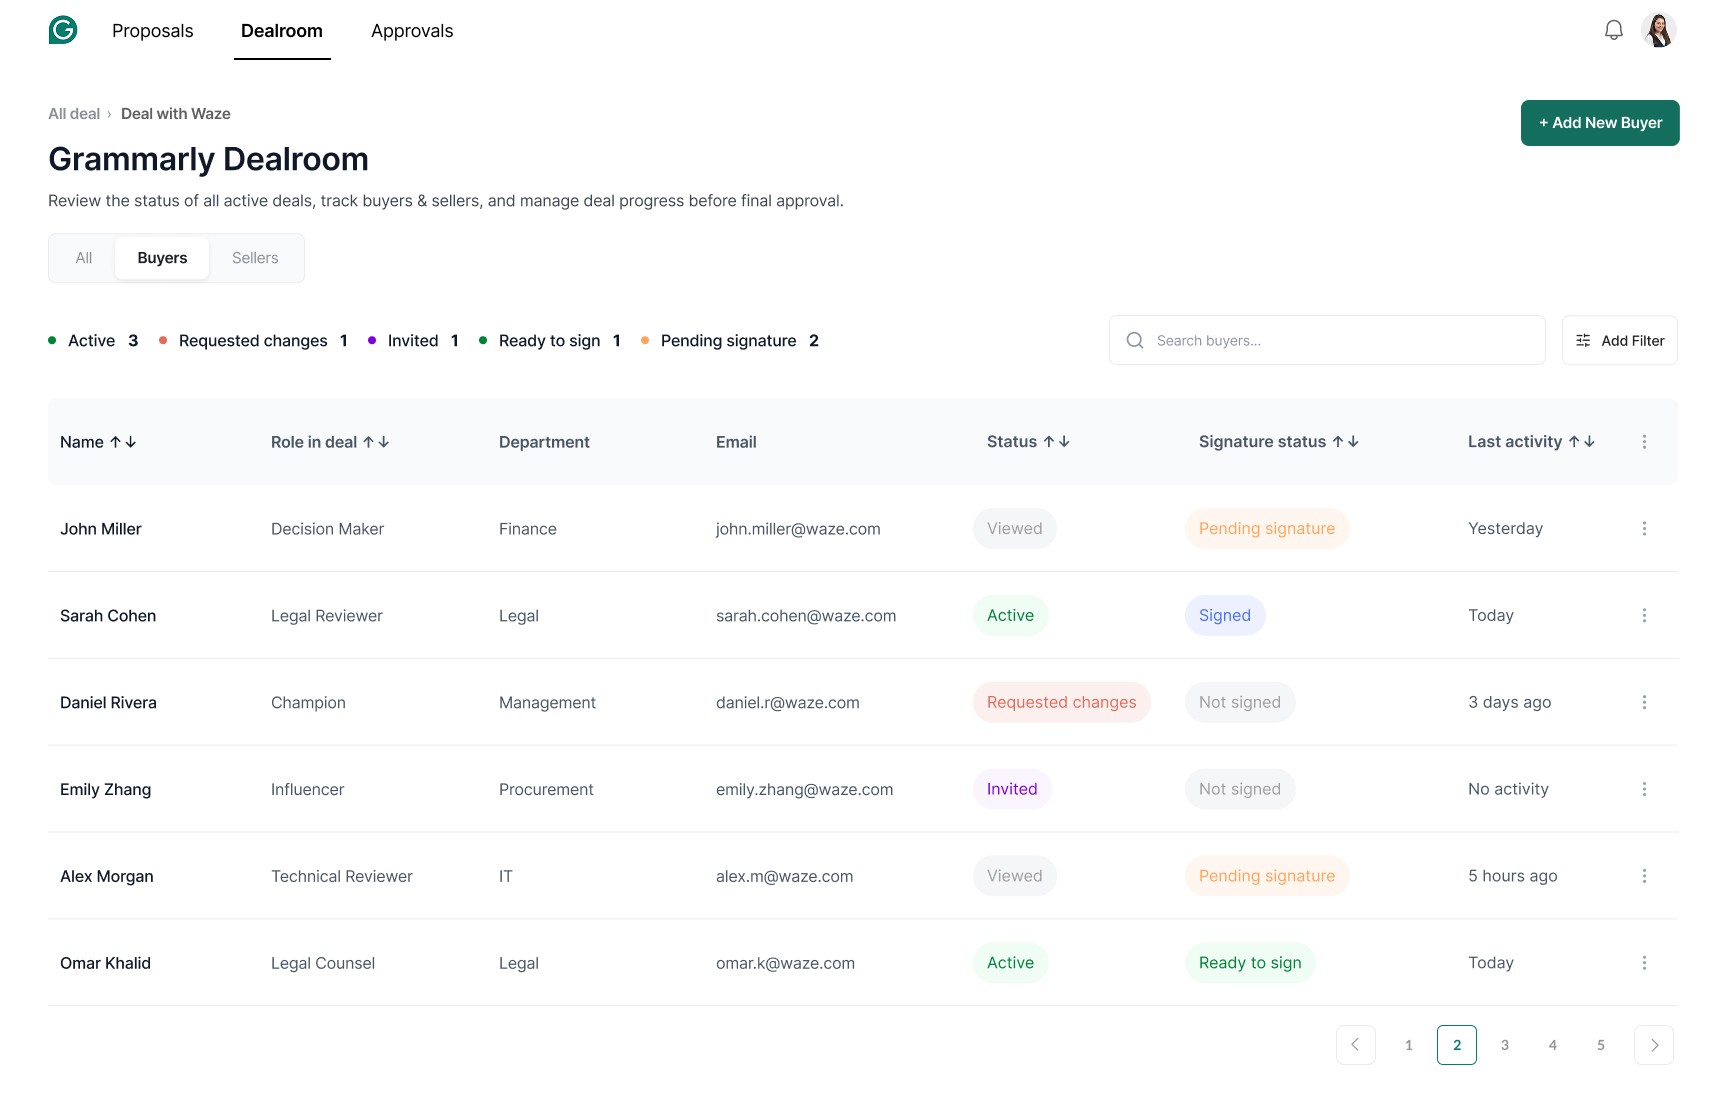
Task: Filter by Ready to sign count
Action: pos(550,341)
